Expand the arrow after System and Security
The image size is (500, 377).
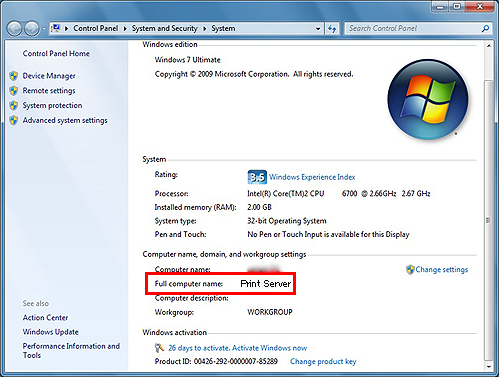(205, 29)
